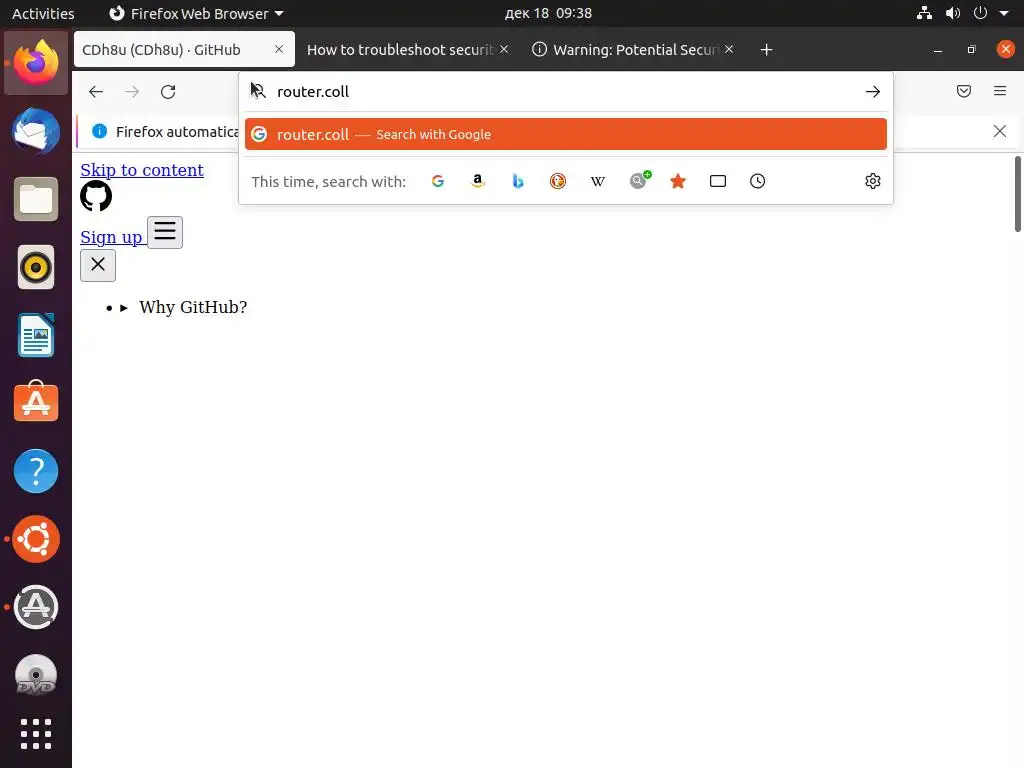Search this time with Google icon

pos(438,181)
